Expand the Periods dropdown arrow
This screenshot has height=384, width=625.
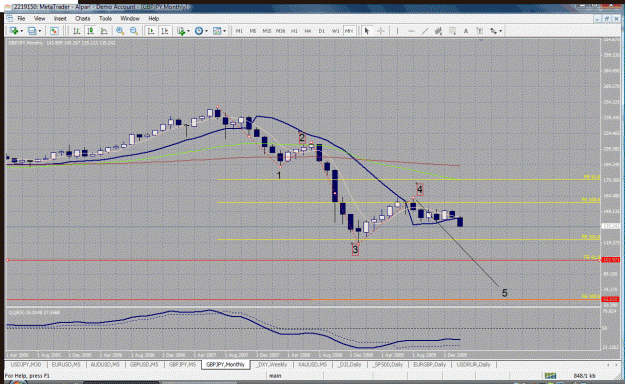206,31
